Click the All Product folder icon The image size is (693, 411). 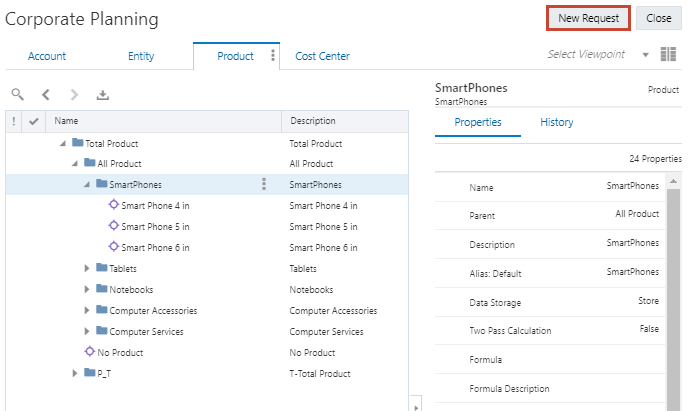click(x=90, y=162)
